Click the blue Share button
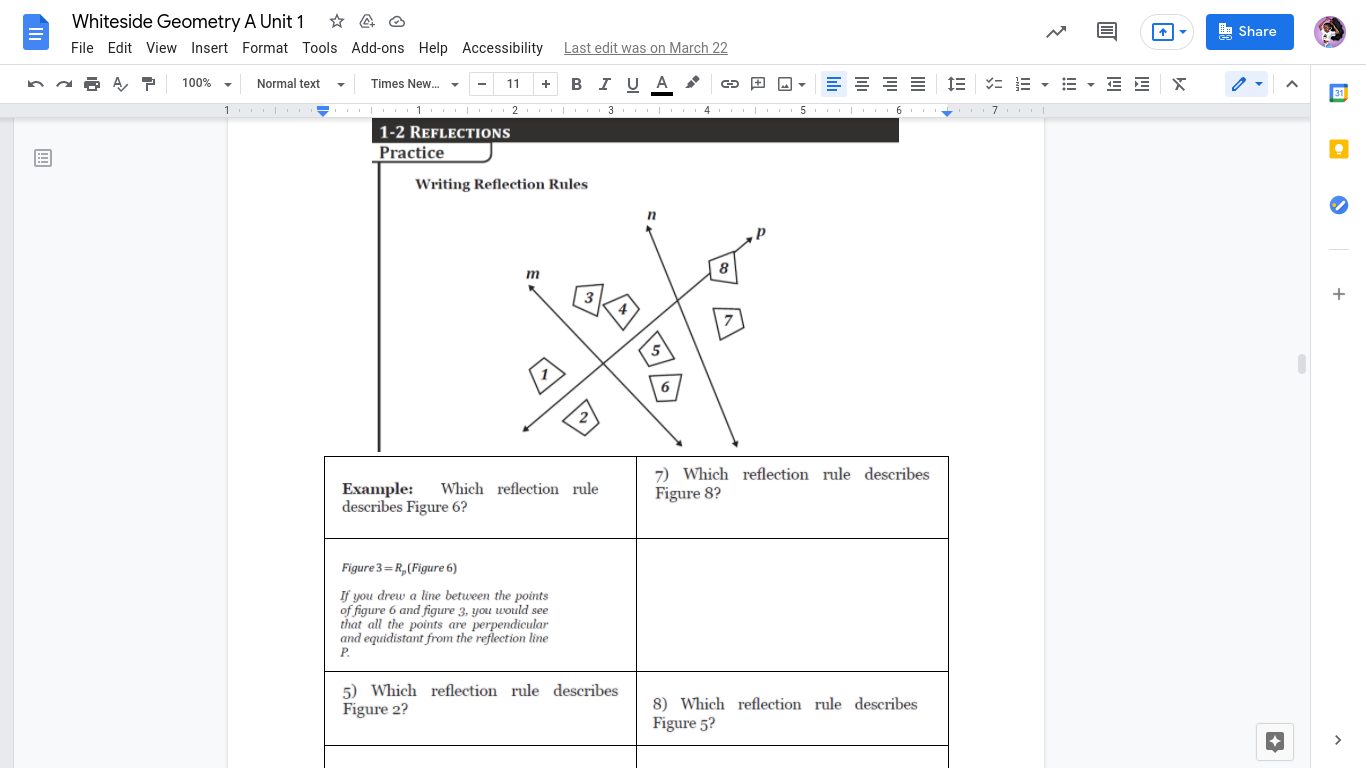 [1249, 32]
